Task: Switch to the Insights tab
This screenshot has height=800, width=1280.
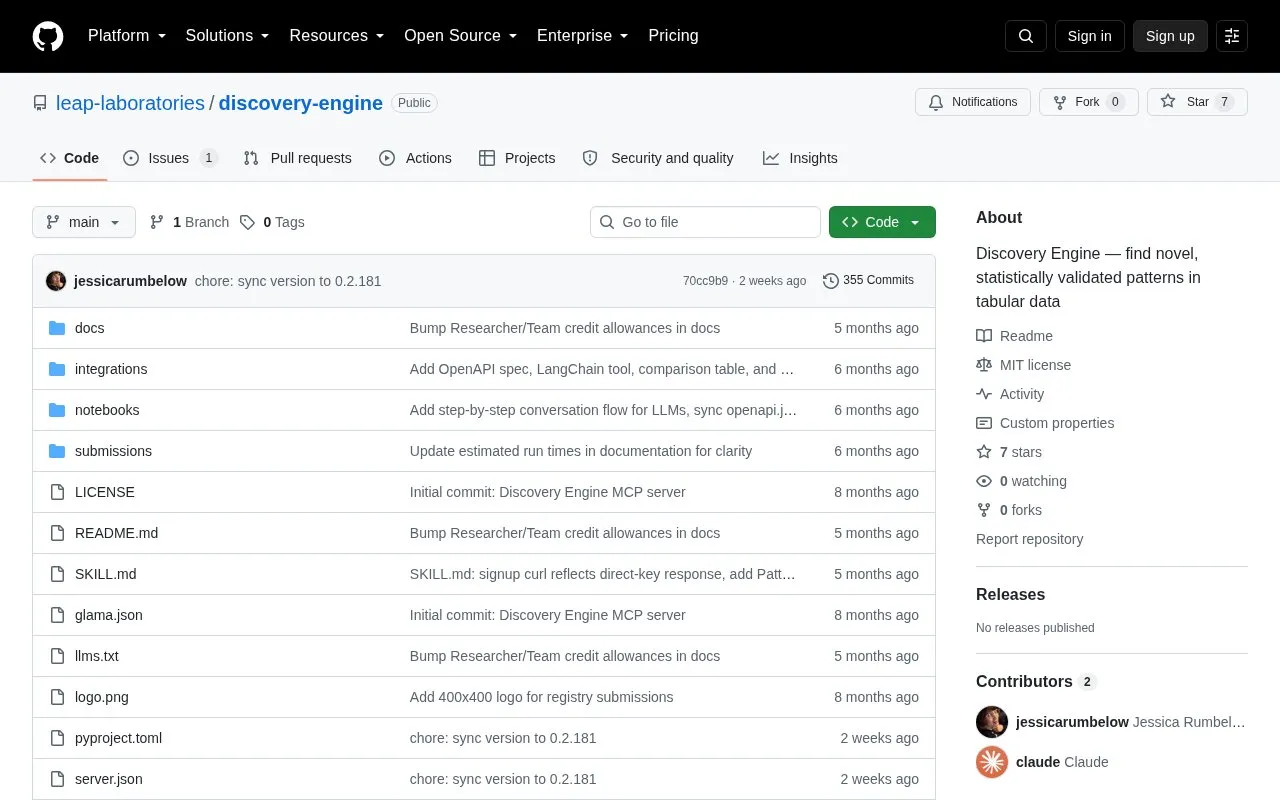Action: [x=800, y=158]
